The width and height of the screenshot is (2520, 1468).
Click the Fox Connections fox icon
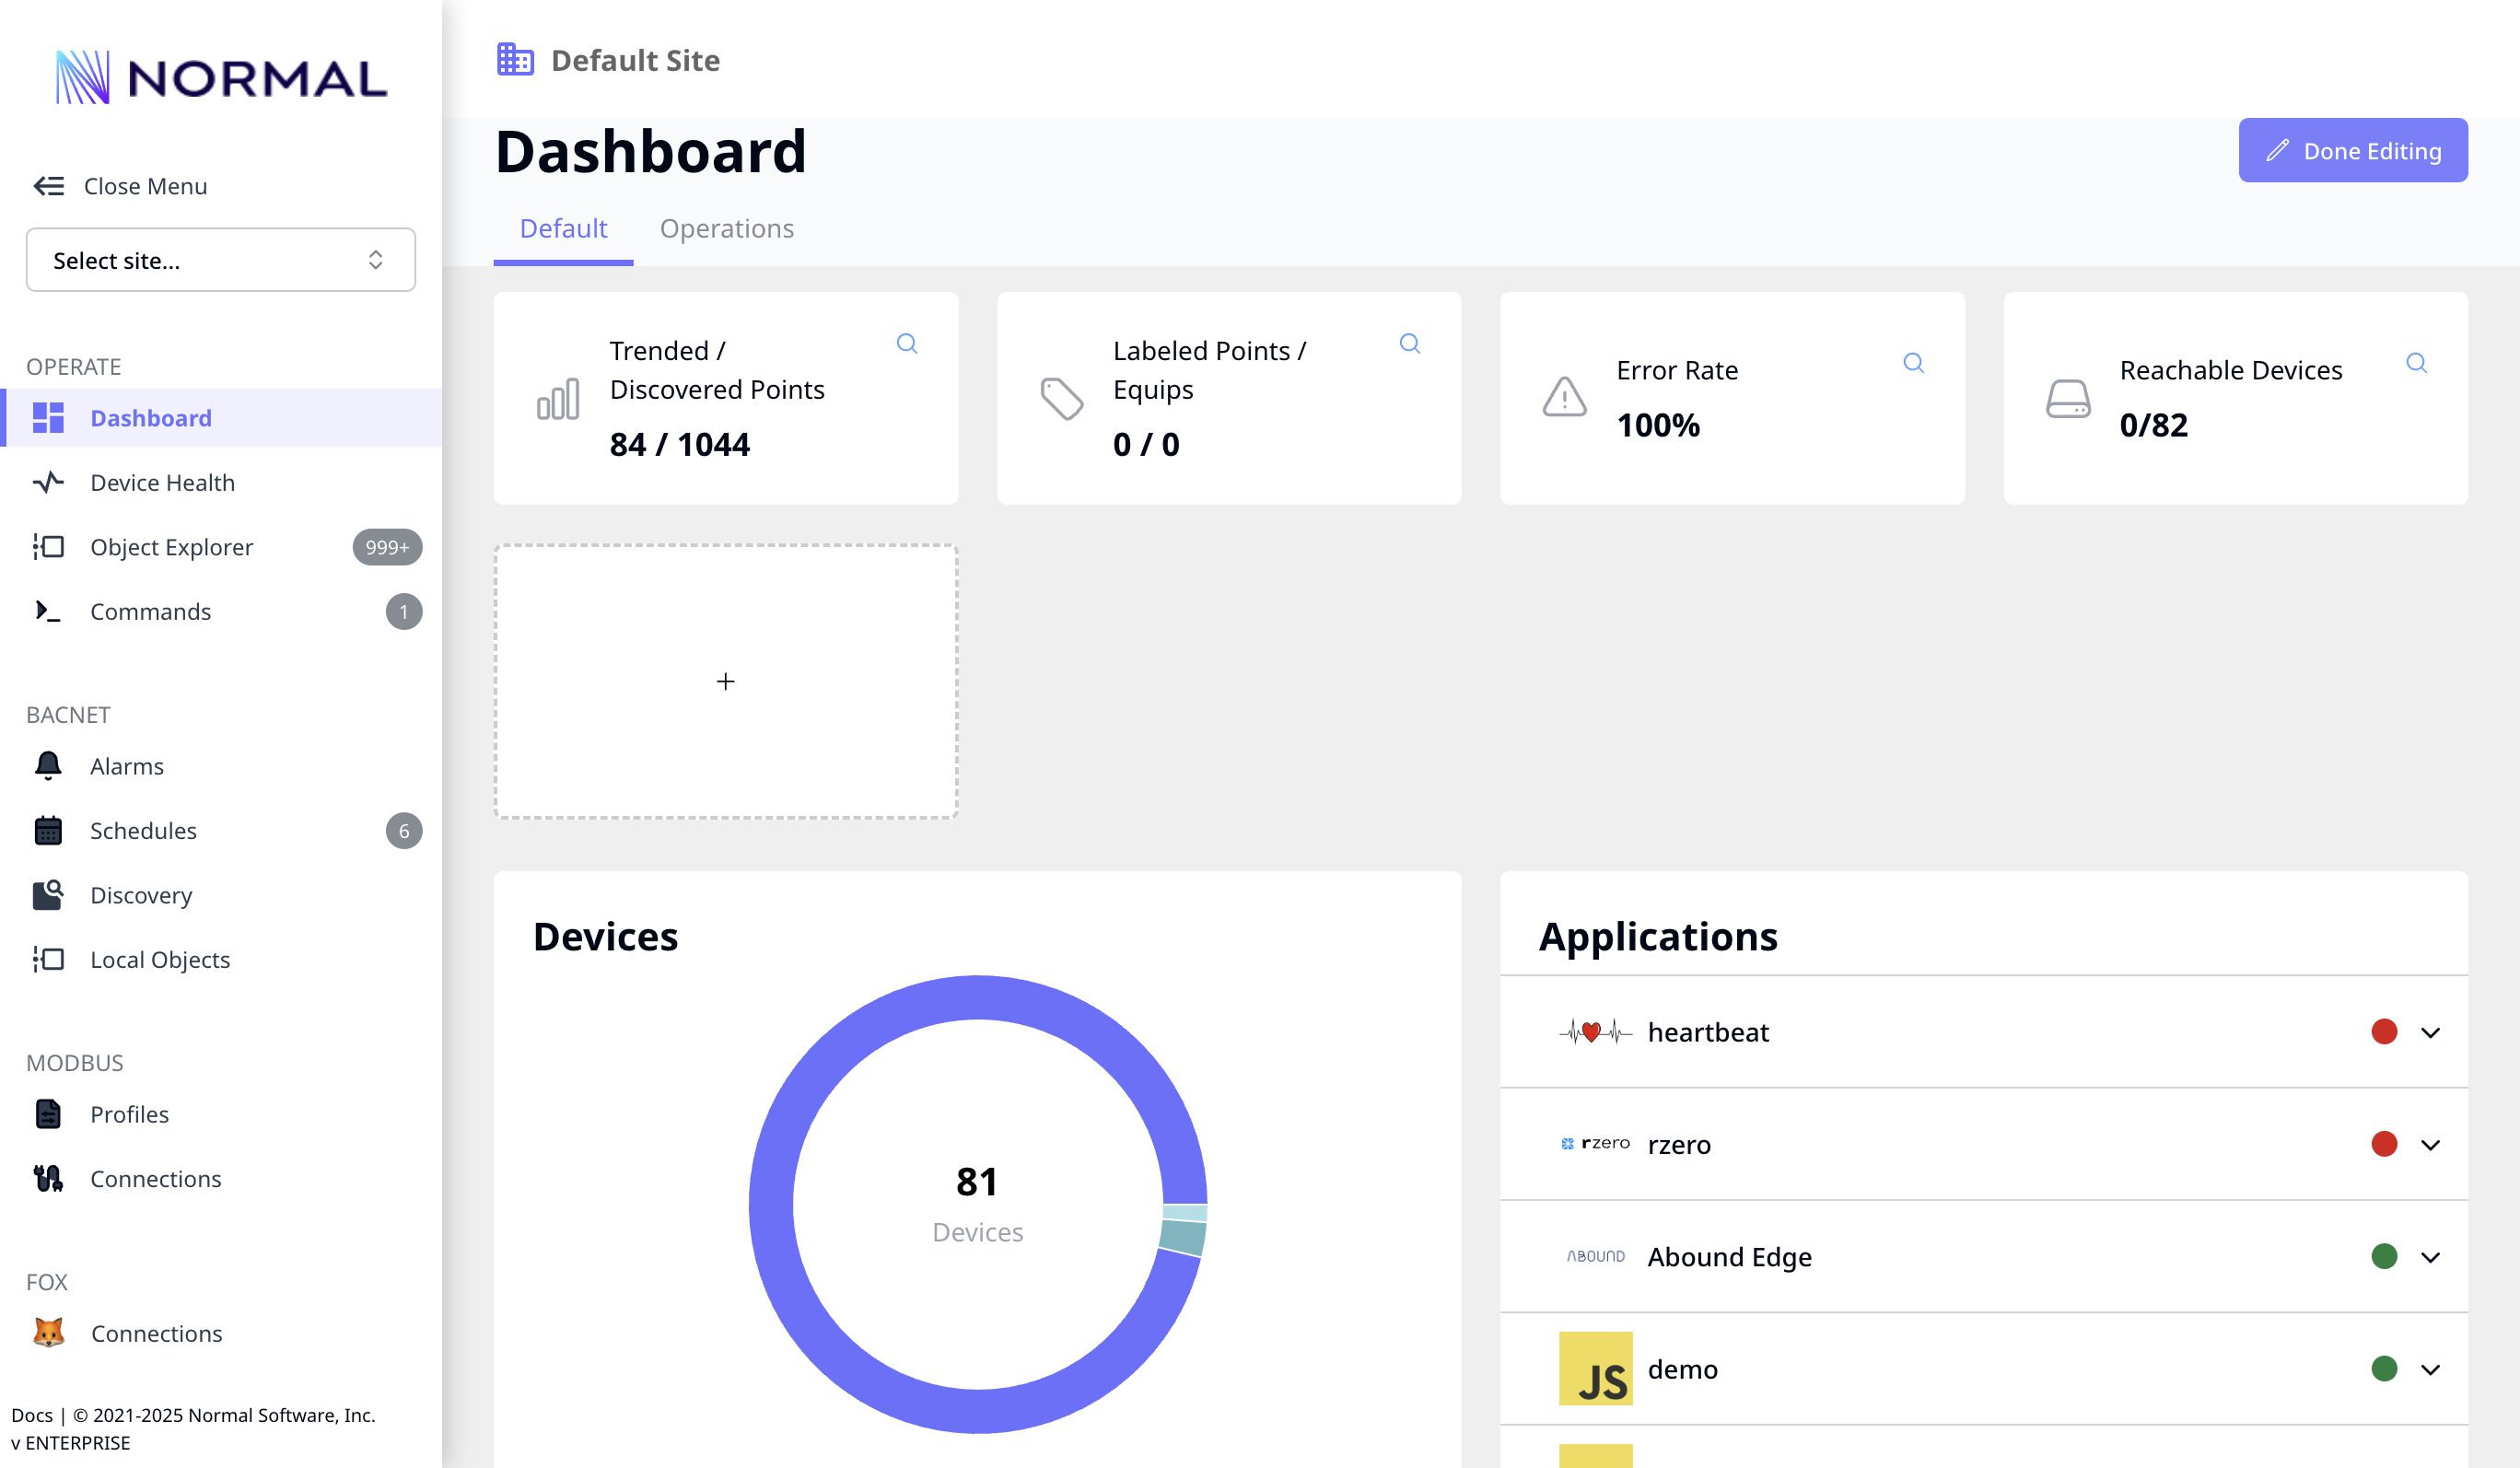[x=48, y=1333]
